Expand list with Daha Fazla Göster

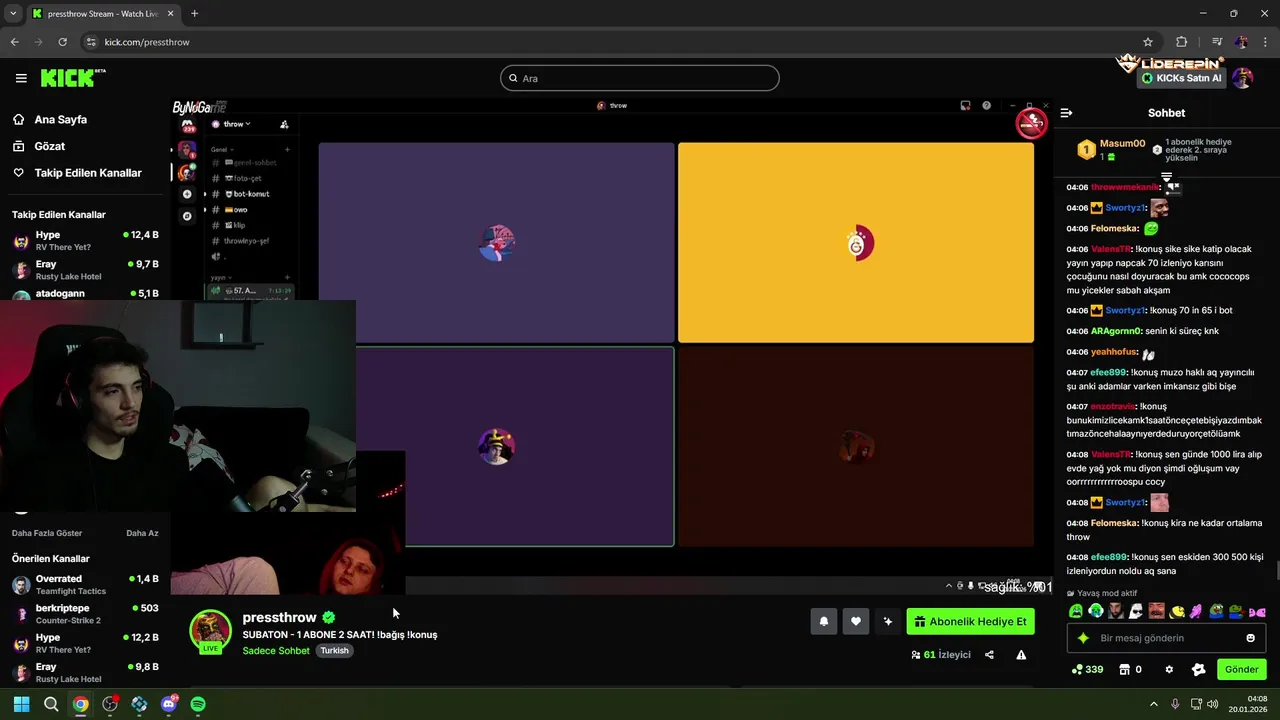tap(47, 533)
